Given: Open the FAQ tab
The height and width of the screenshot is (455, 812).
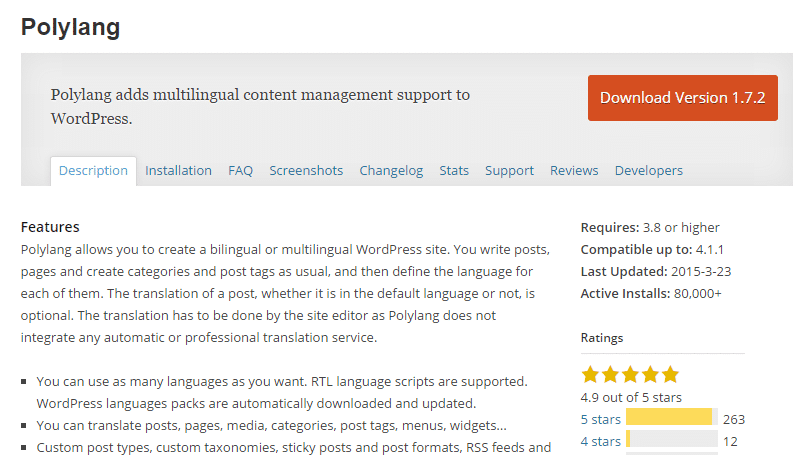Looking at the screenshot, I should pos(240,171).
